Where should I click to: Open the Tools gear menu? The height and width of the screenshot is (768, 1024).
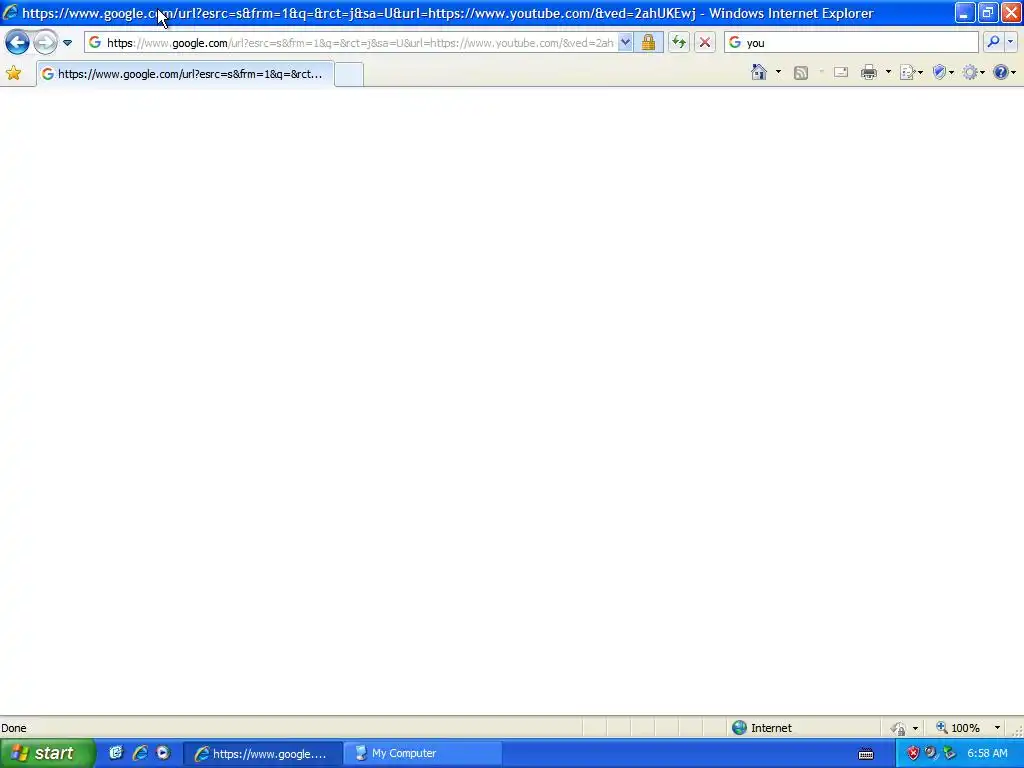pyautogui.click(x=973, y=72)
